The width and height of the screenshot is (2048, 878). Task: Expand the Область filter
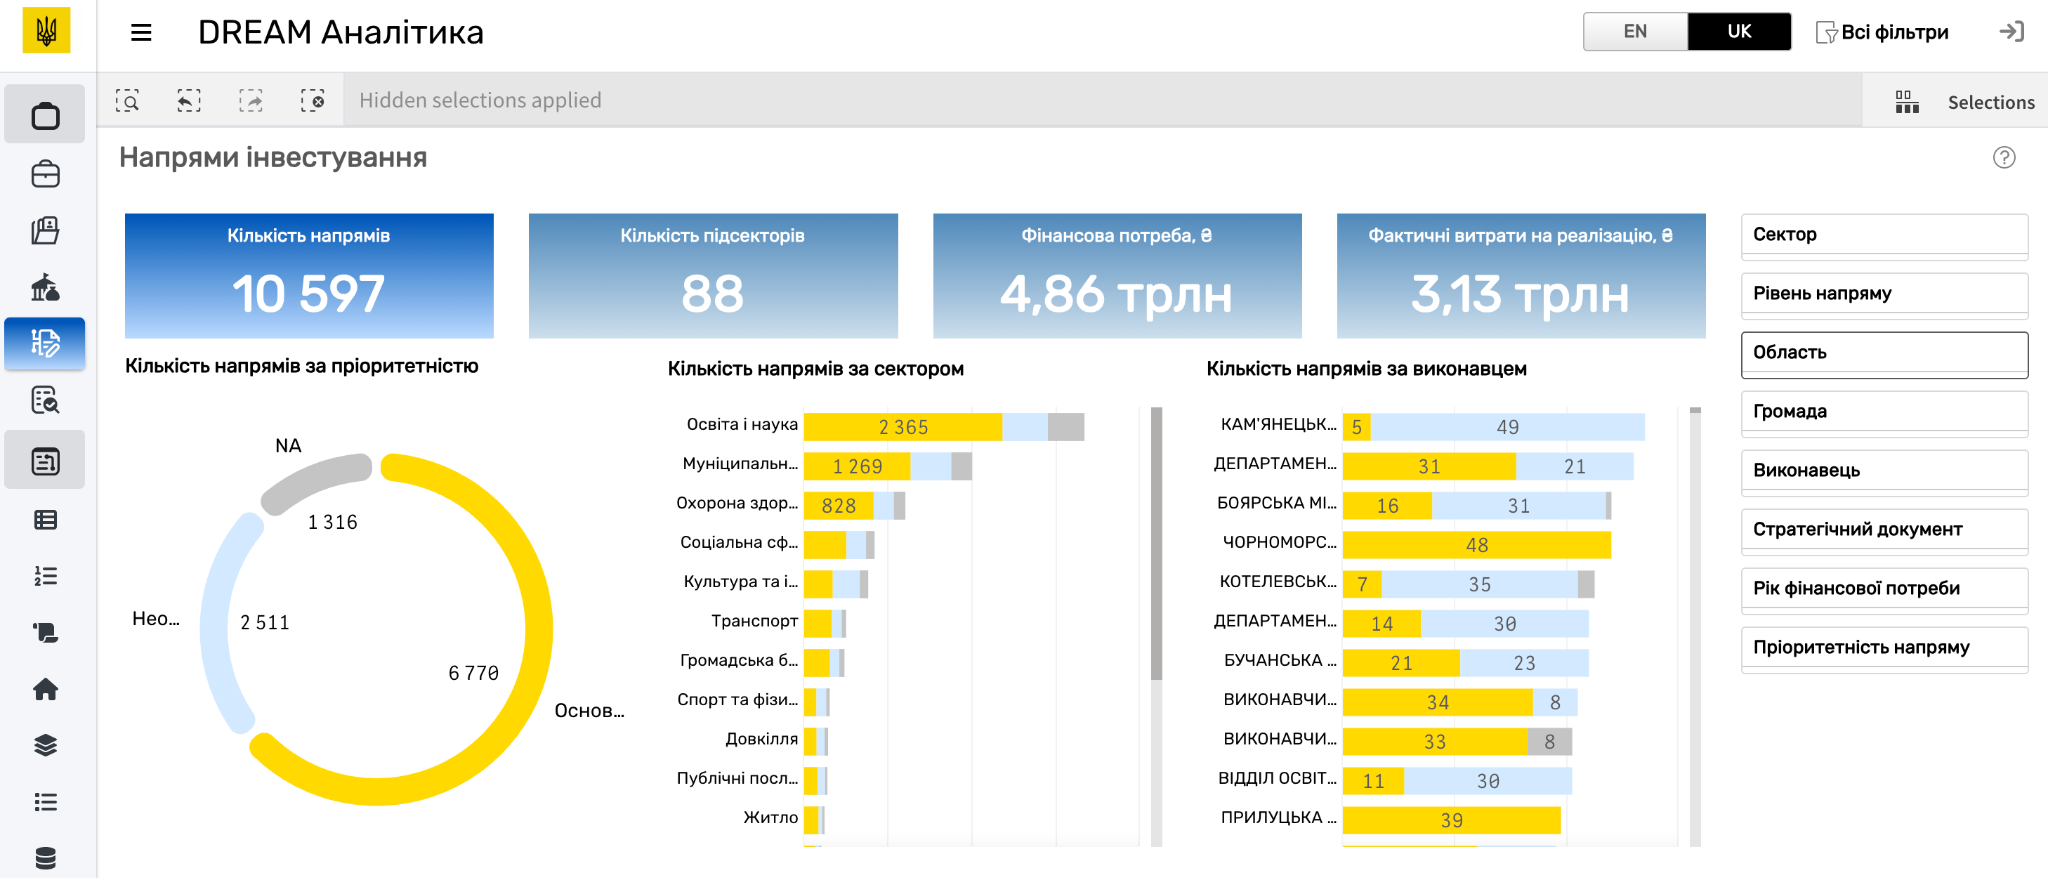1884,353
